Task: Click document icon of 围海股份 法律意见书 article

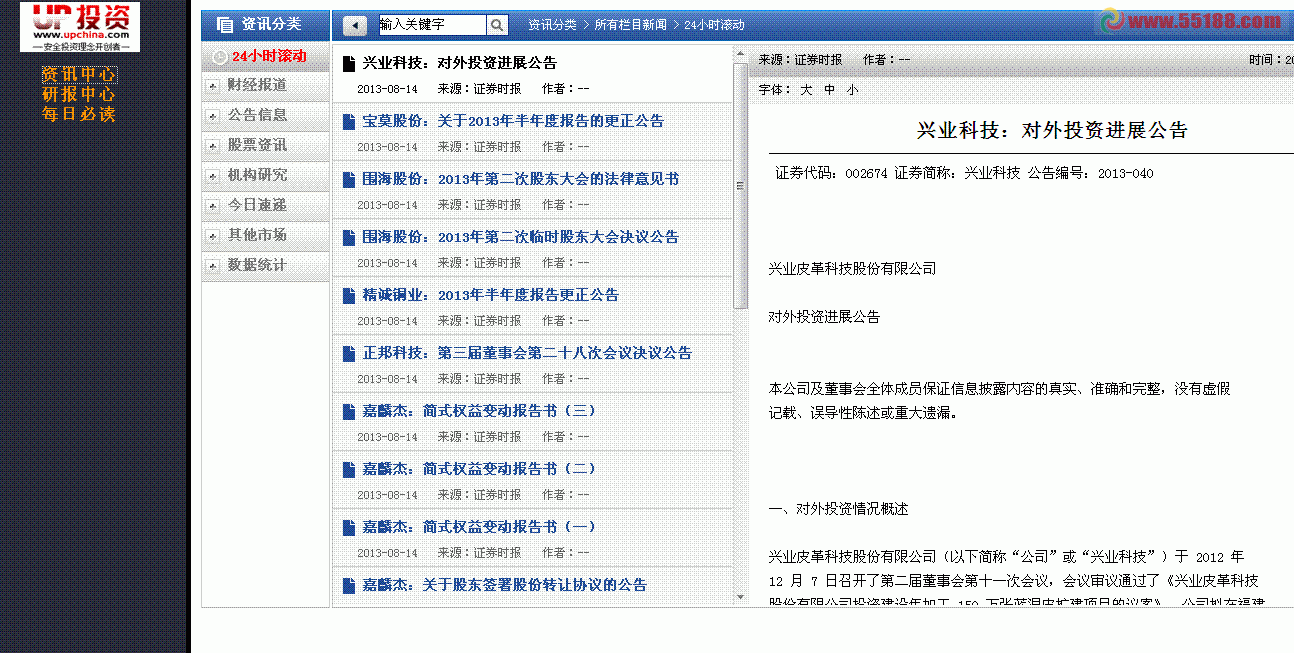Action: click(349, 179)
